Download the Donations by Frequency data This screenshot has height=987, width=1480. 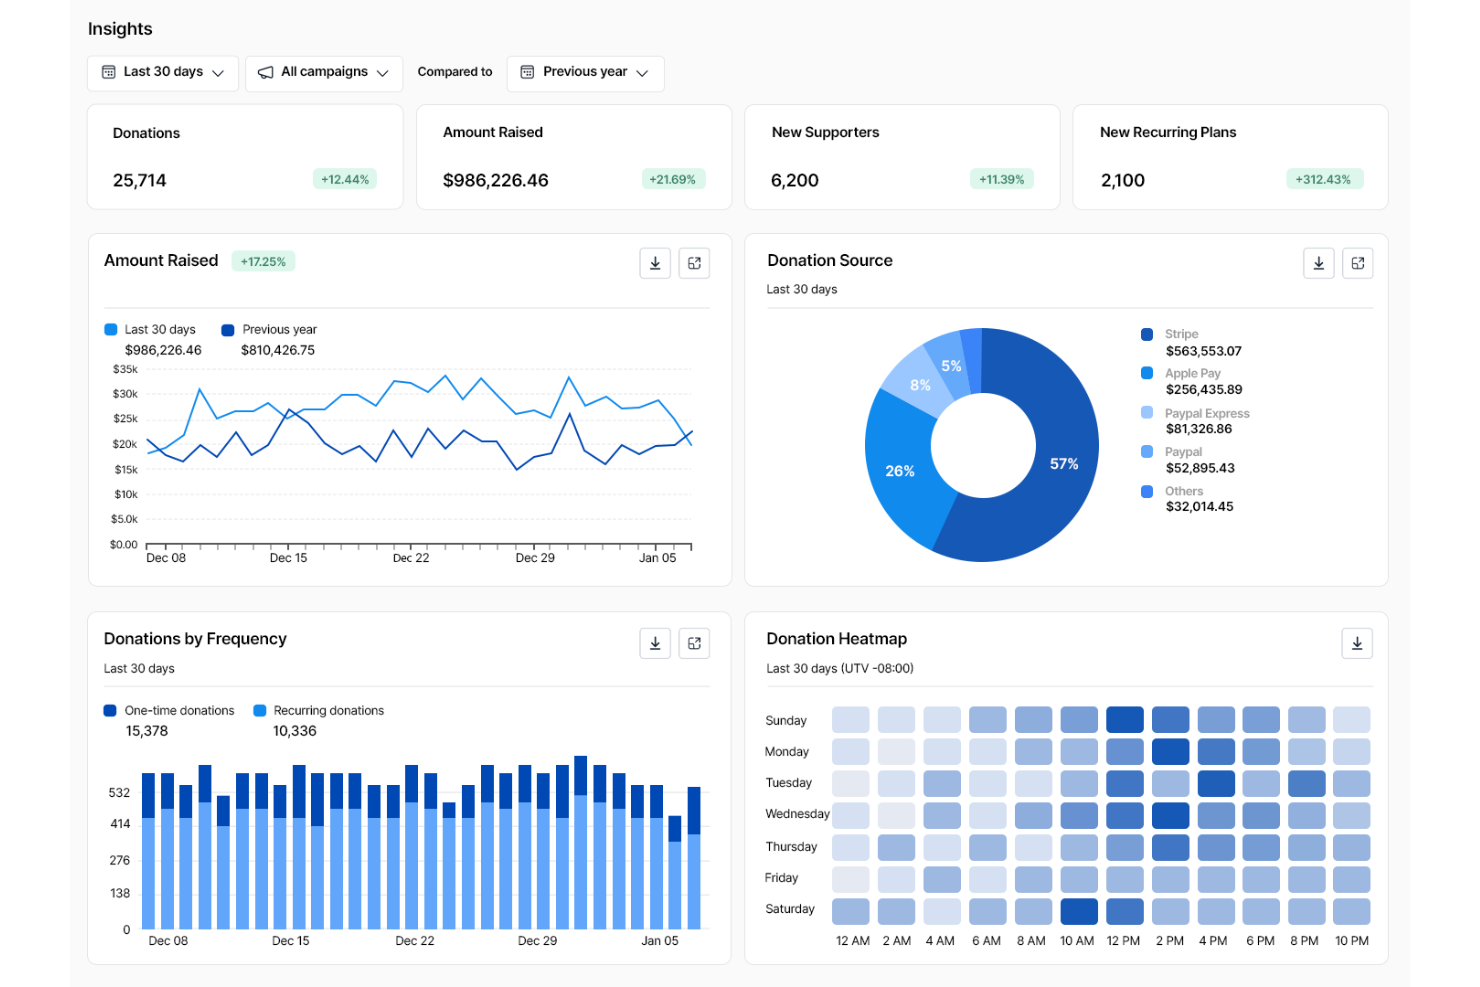(655, 643)
